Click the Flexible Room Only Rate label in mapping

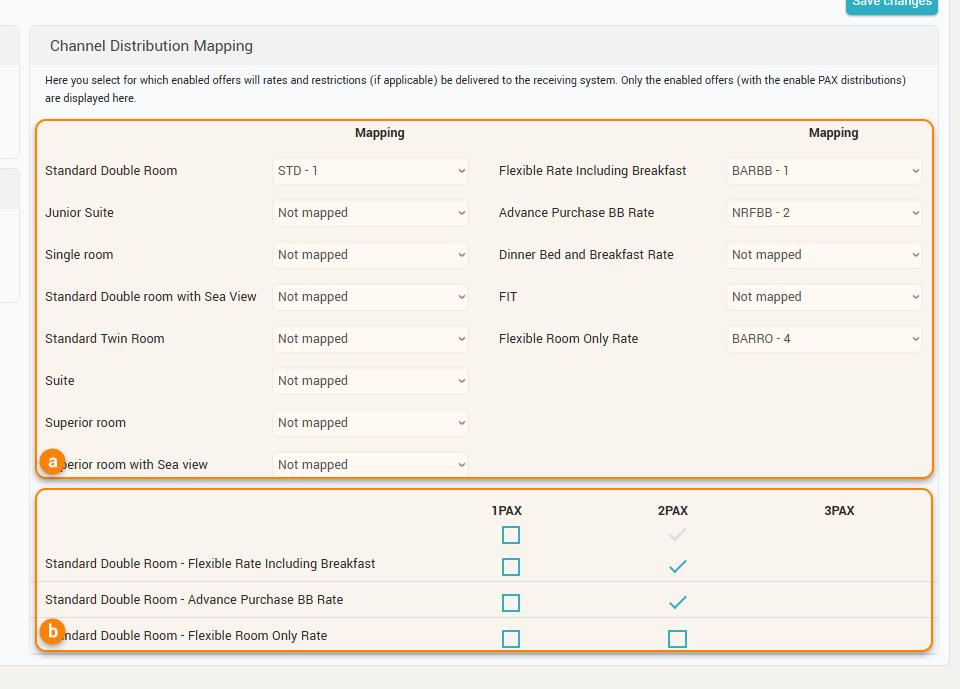[x=568, y=339]
